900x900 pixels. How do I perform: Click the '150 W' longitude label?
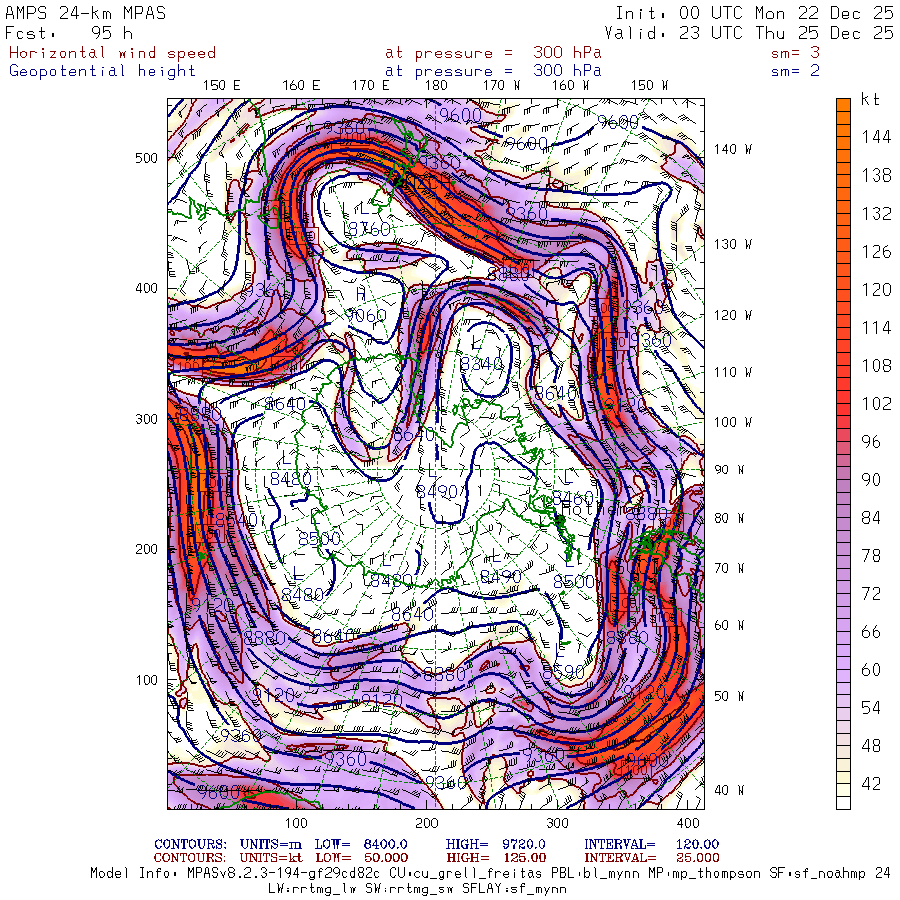point(650,86)
